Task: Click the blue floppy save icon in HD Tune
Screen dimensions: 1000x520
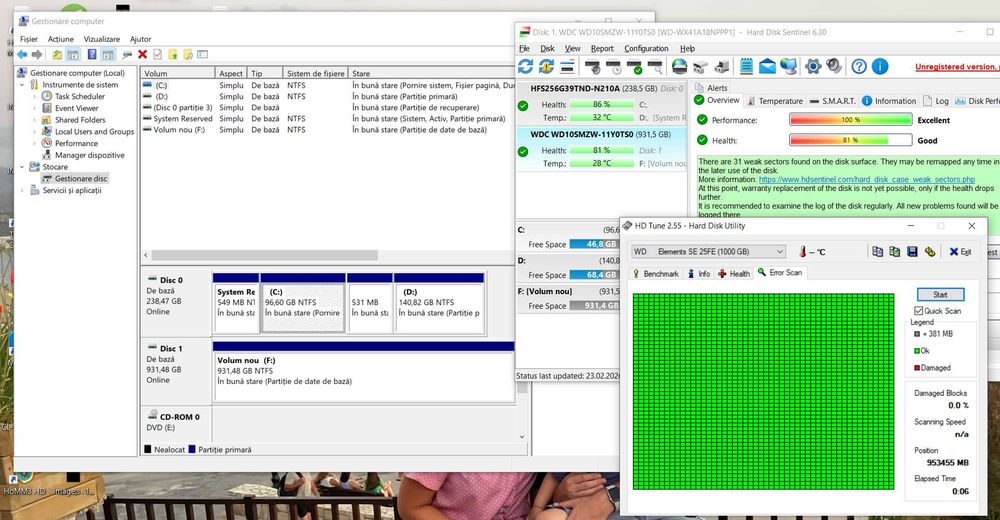Action: [x=913, y=252]
